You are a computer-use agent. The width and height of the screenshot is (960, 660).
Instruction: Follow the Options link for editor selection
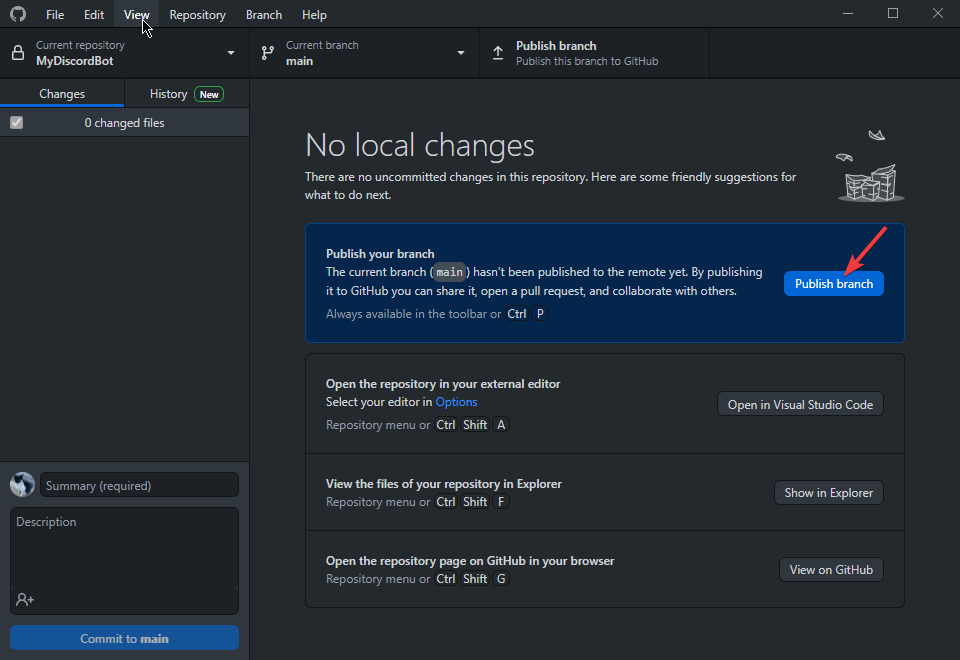coord(456,402)
